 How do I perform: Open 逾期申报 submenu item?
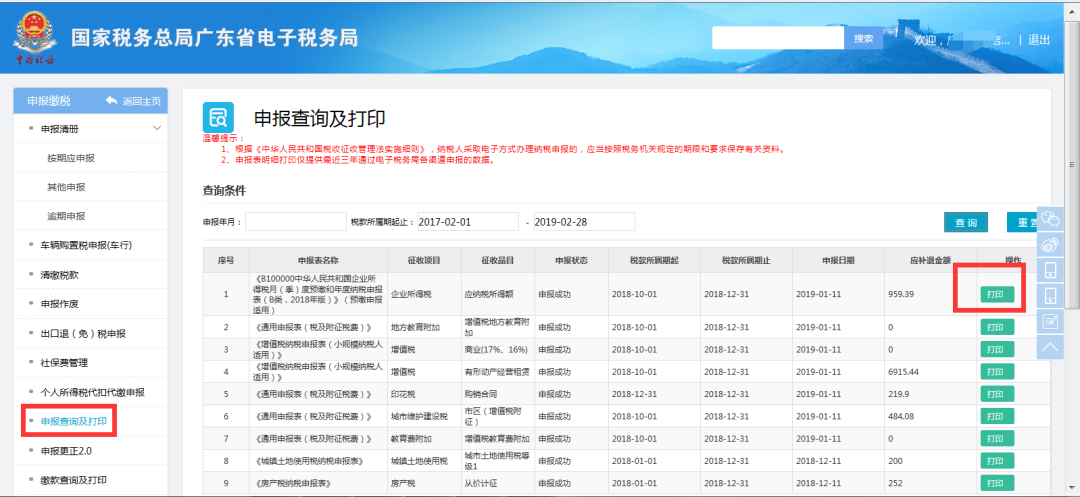tap(66, 215)
